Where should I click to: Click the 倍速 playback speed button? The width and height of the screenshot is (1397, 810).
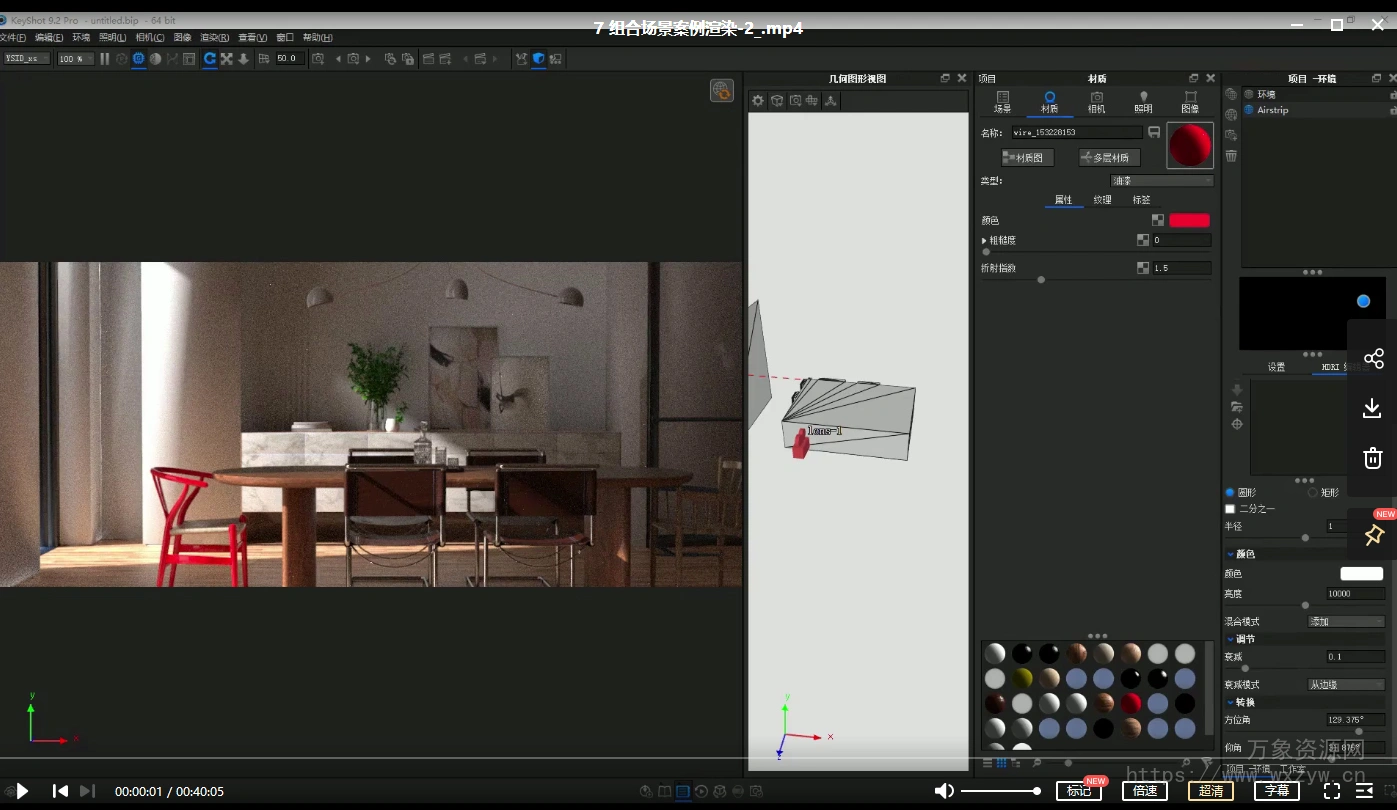point(1145,791)
